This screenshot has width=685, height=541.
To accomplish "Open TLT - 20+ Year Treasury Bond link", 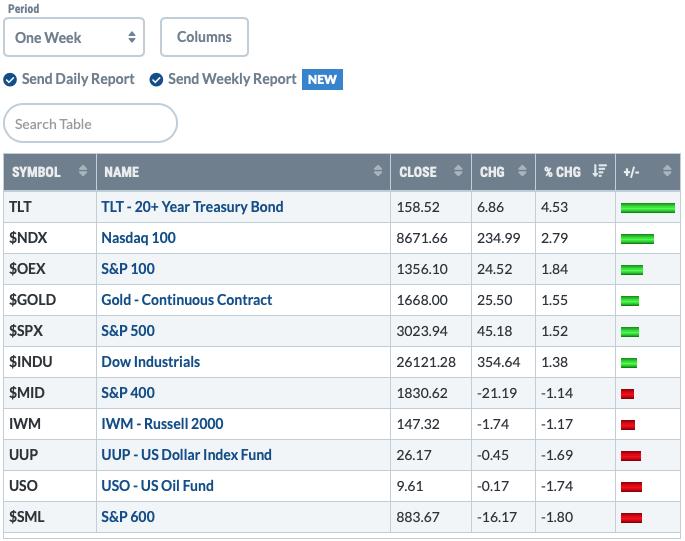I will pyautogui.click(x=192, y=207).
